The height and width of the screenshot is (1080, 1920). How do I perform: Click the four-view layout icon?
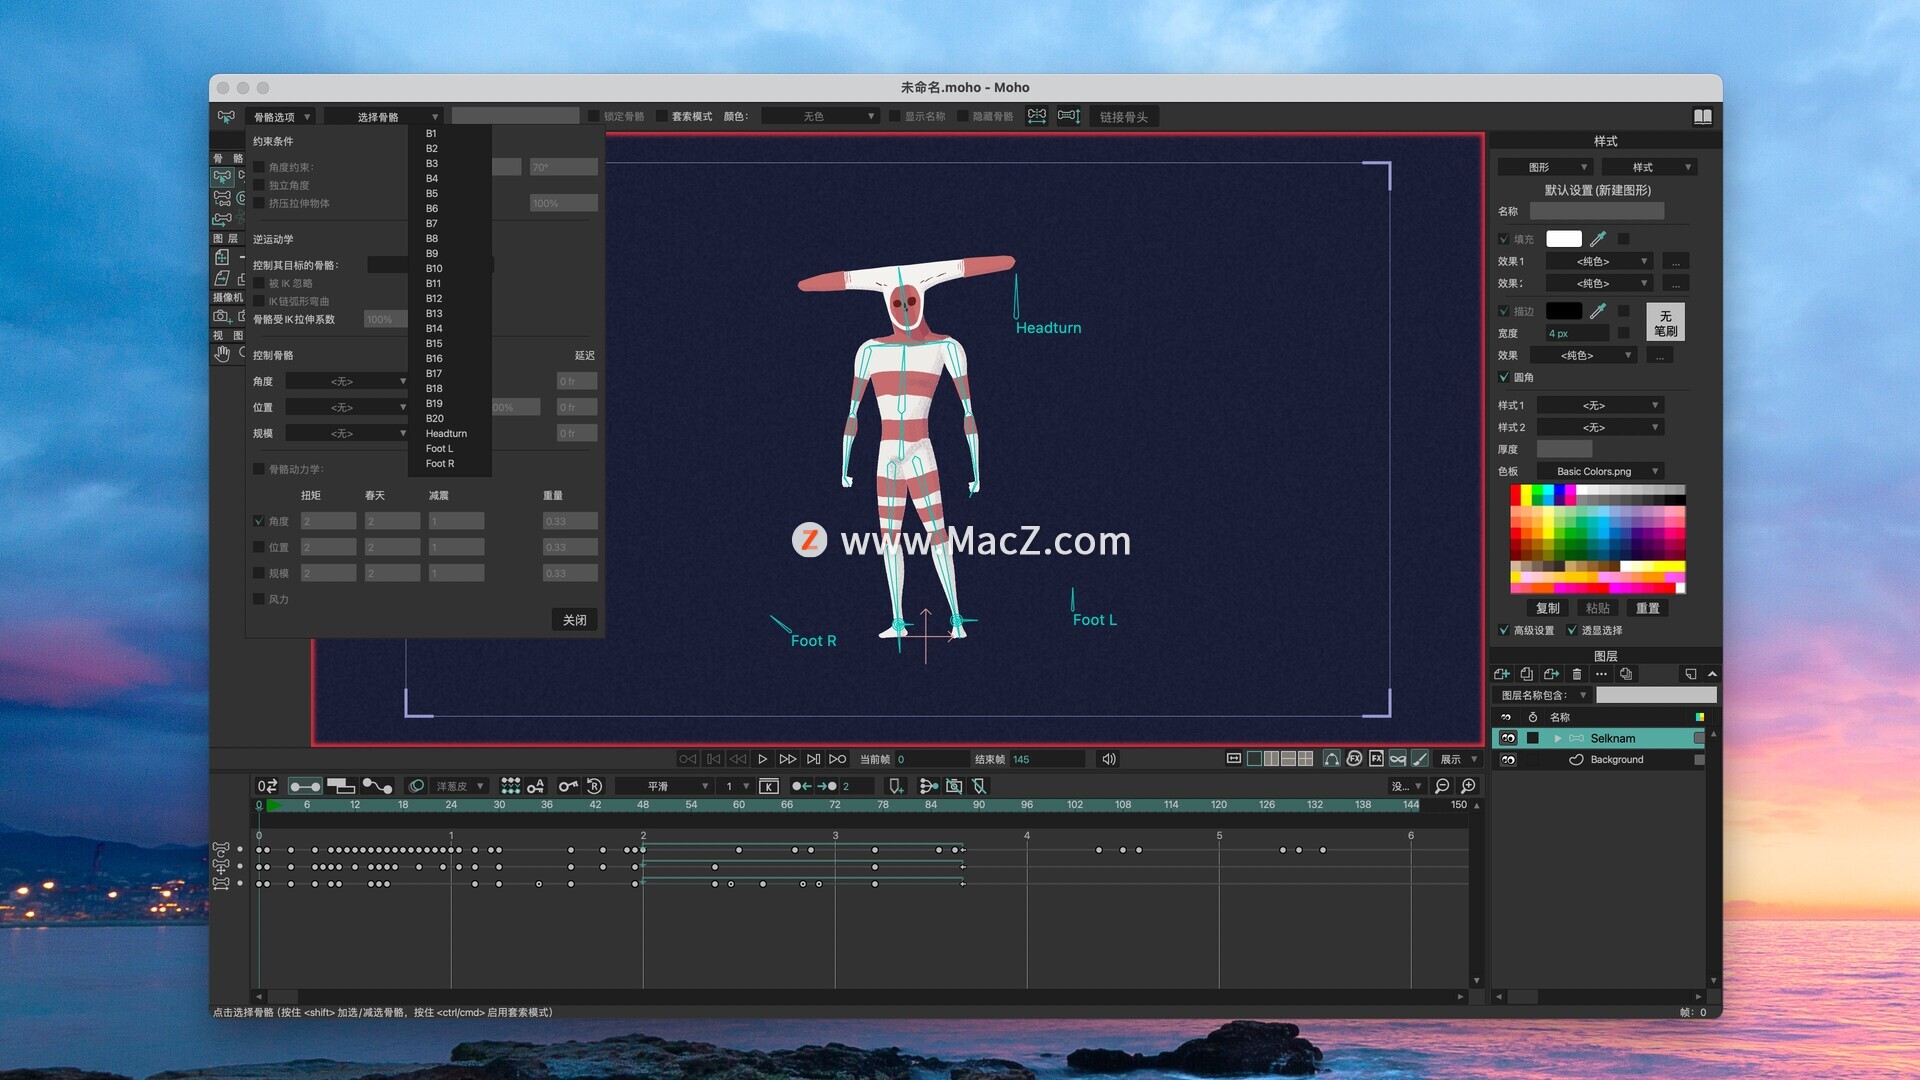pos(1305,759)
